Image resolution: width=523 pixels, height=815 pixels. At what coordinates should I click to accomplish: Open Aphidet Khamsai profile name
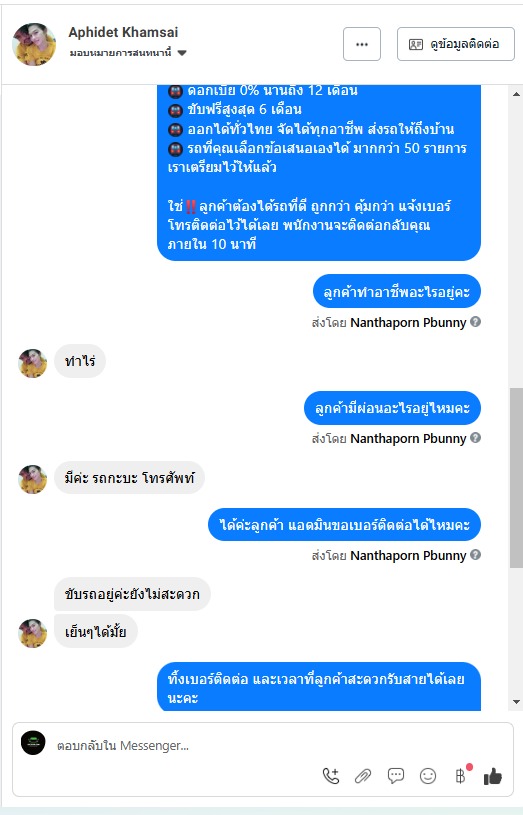(x=123, y=32)
